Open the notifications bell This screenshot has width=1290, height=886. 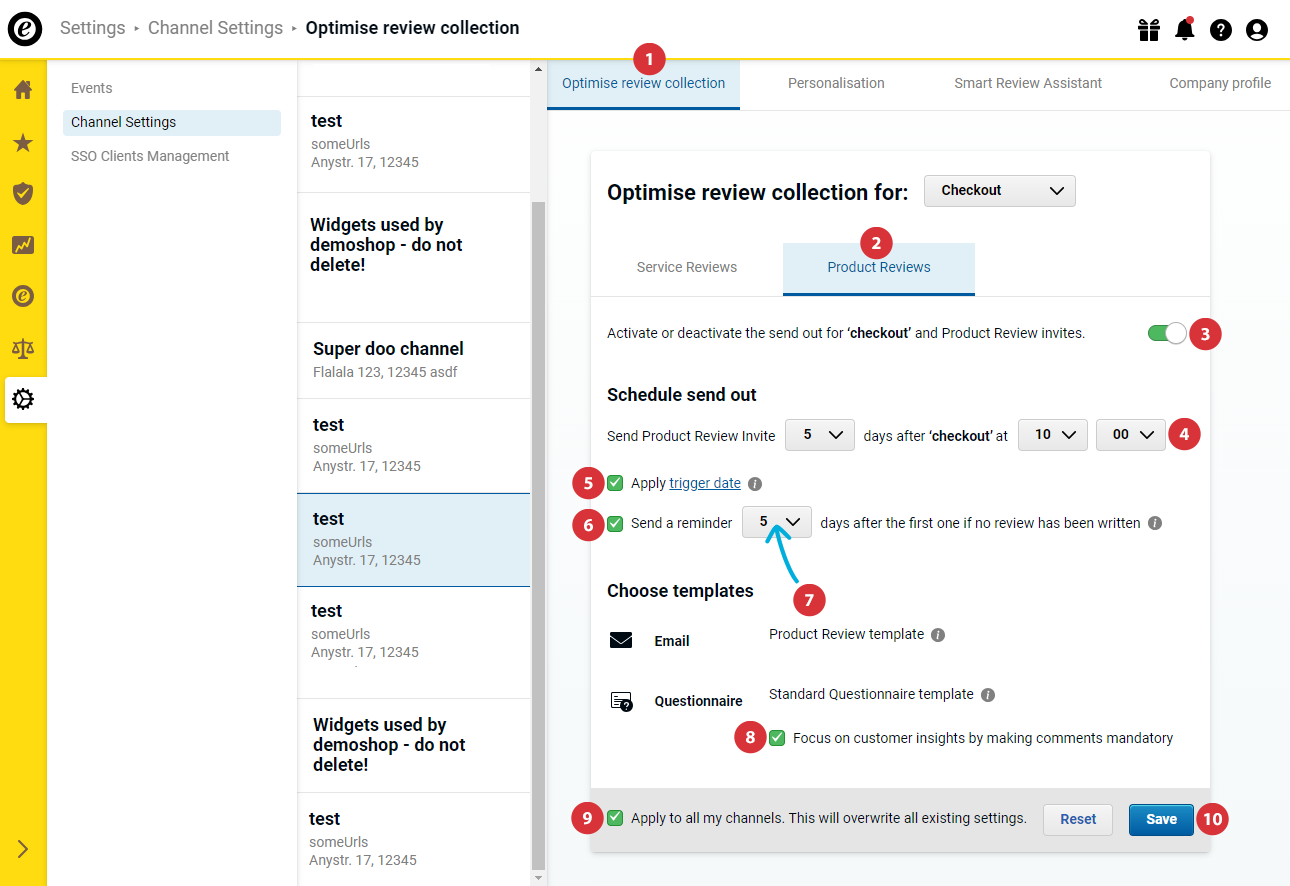click(1185, 29)
